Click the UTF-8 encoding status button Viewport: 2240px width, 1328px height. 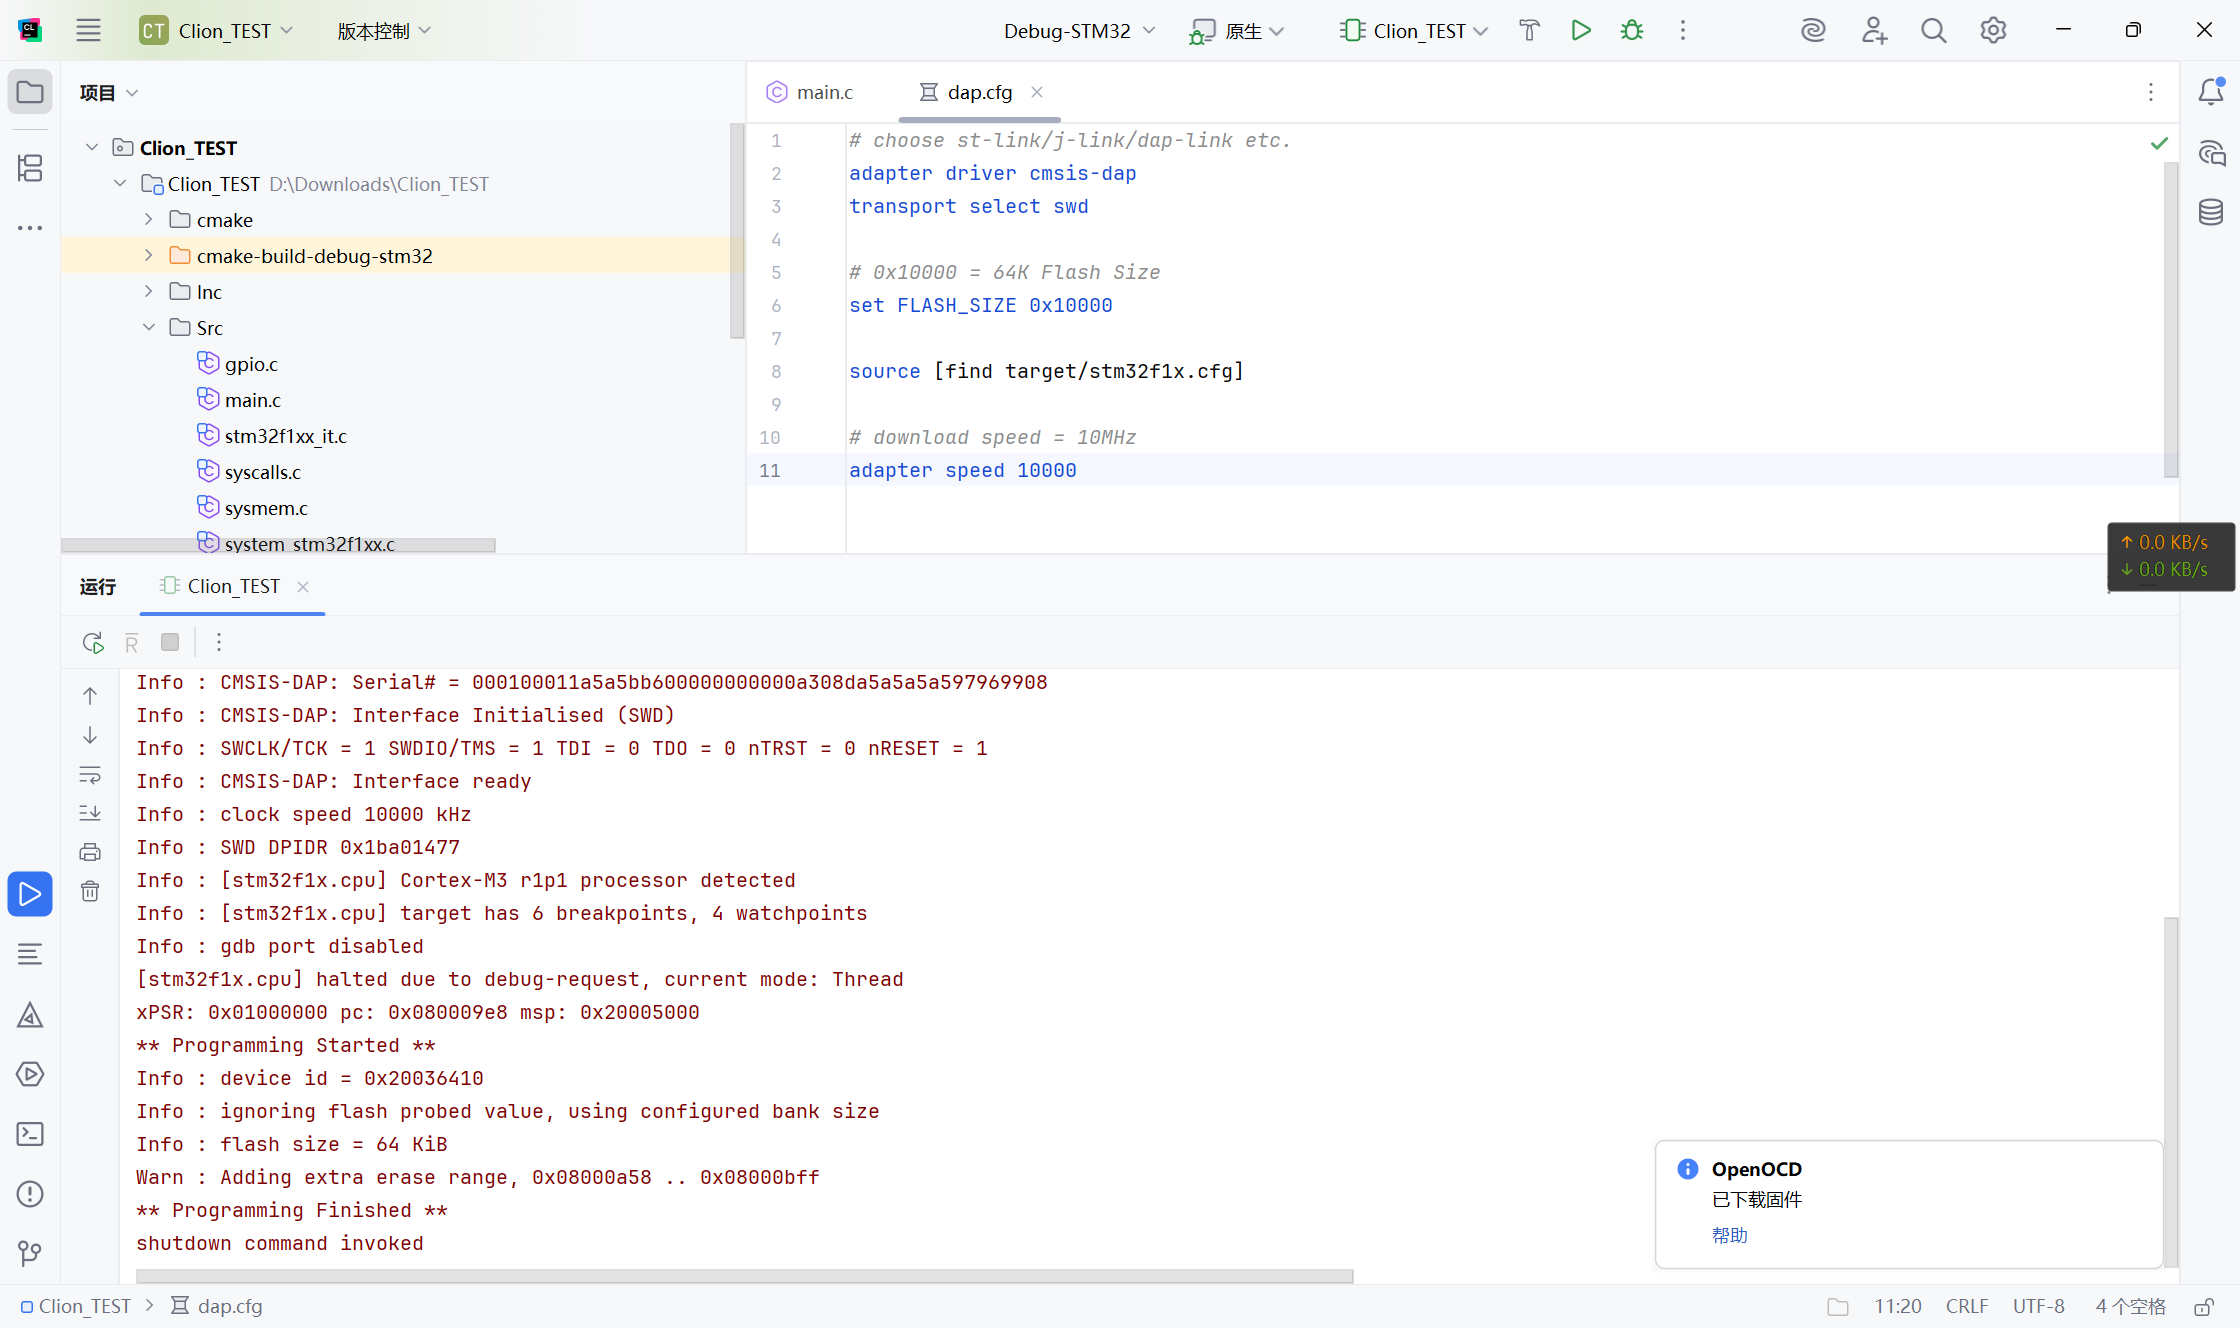2038,1306
